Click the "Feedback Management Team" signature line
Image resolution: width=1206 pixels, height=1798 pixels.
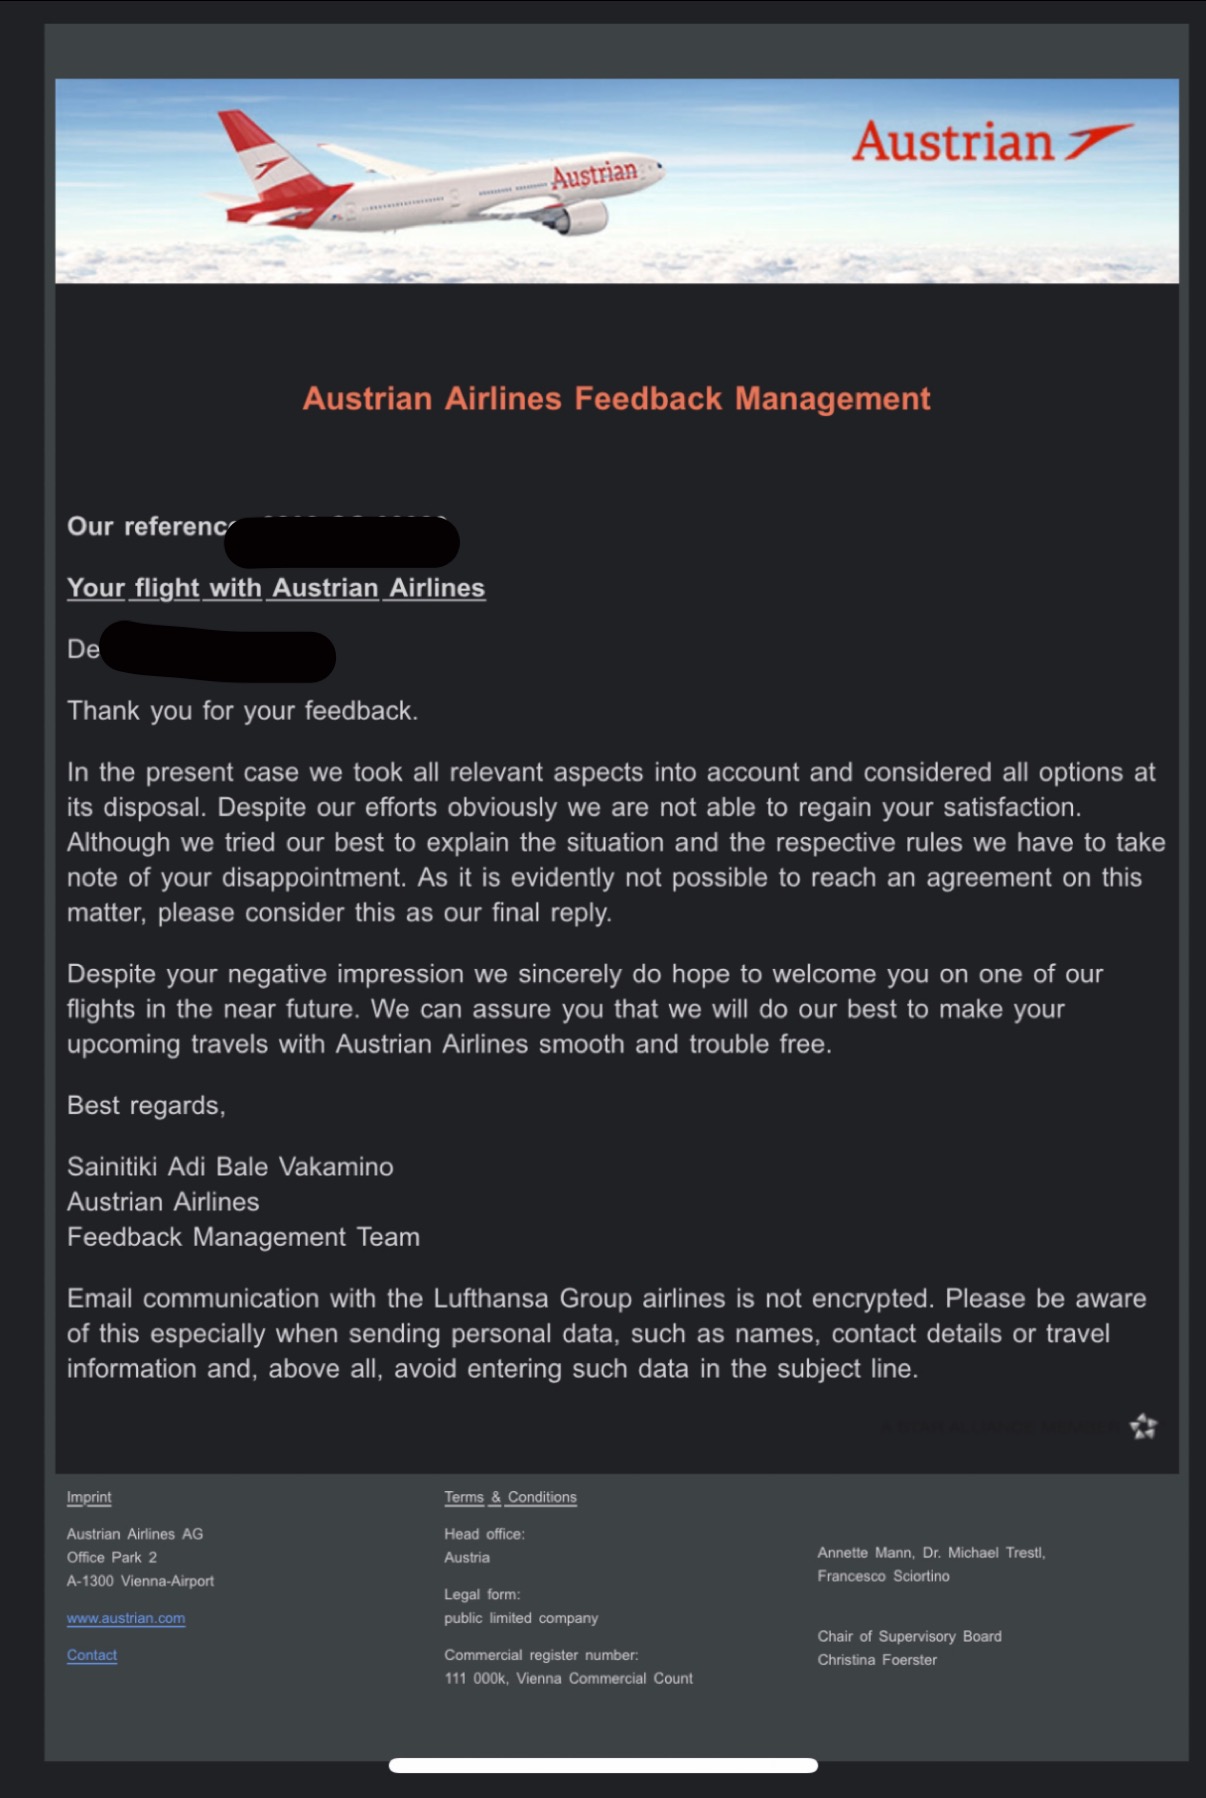coord(243,1237)
